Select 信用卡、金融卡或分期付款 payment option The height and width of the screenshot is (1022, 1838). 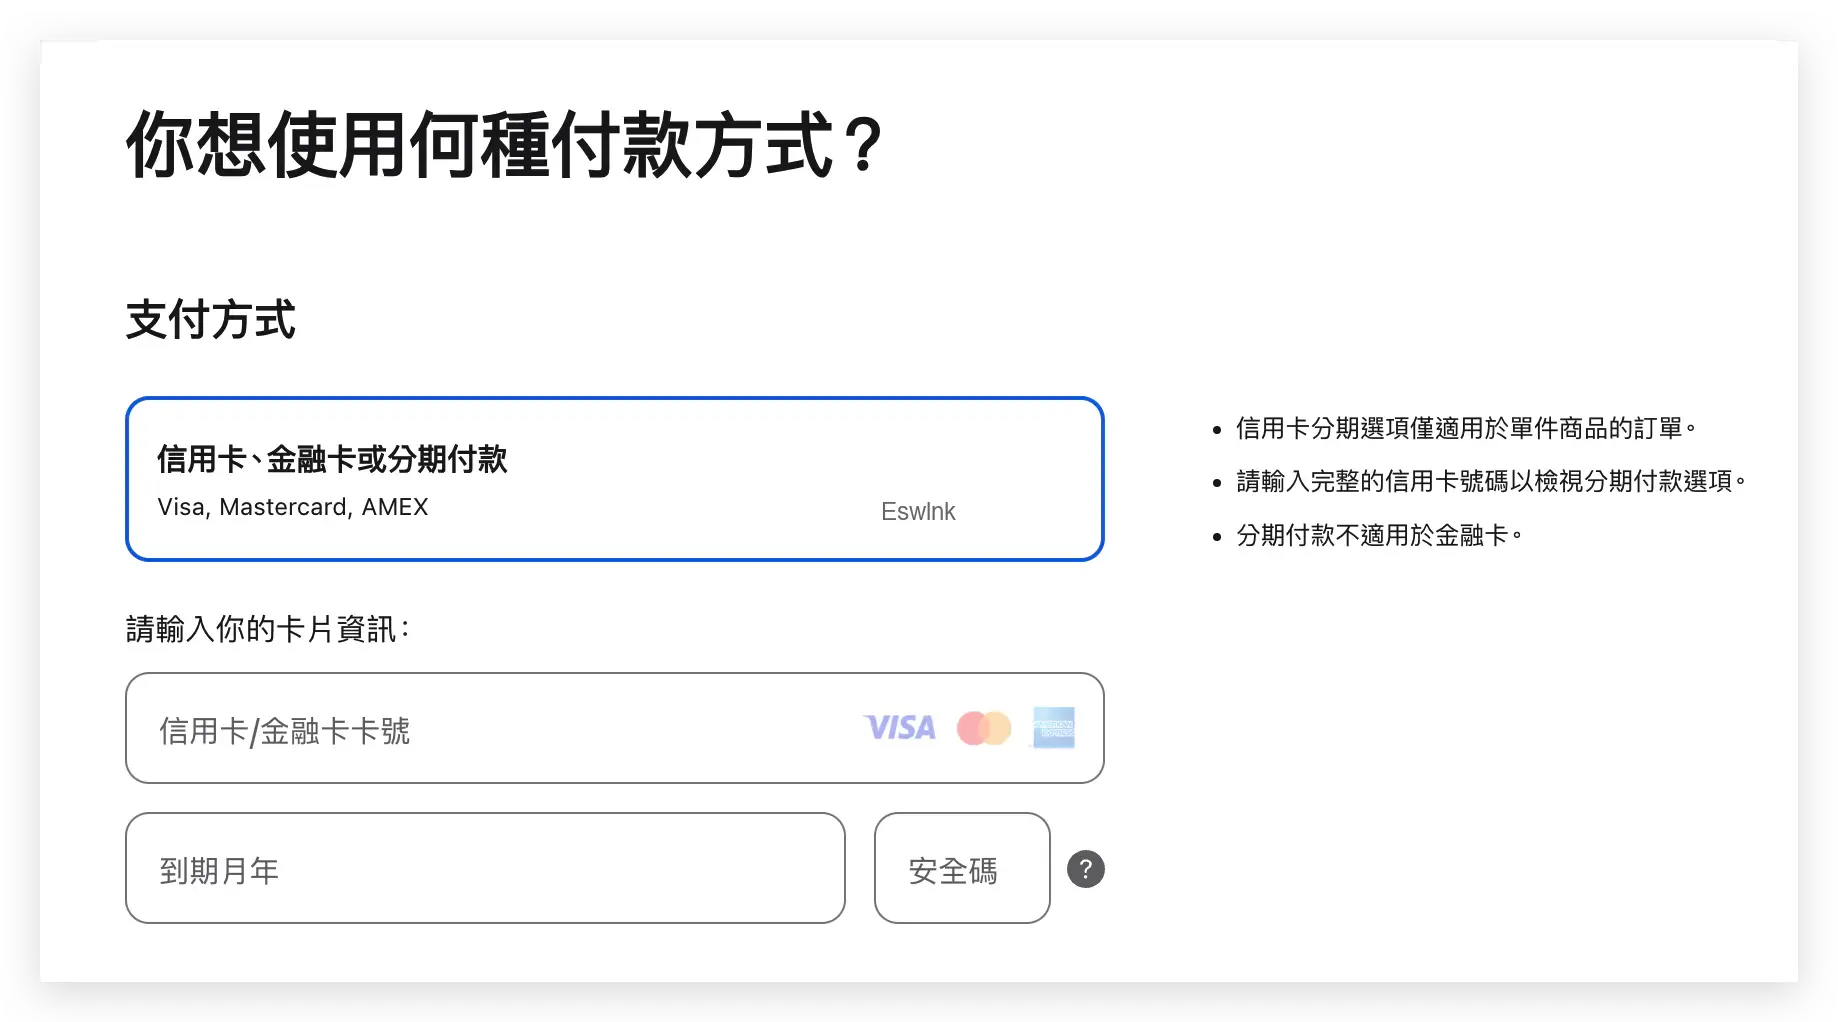pos(614,479)
